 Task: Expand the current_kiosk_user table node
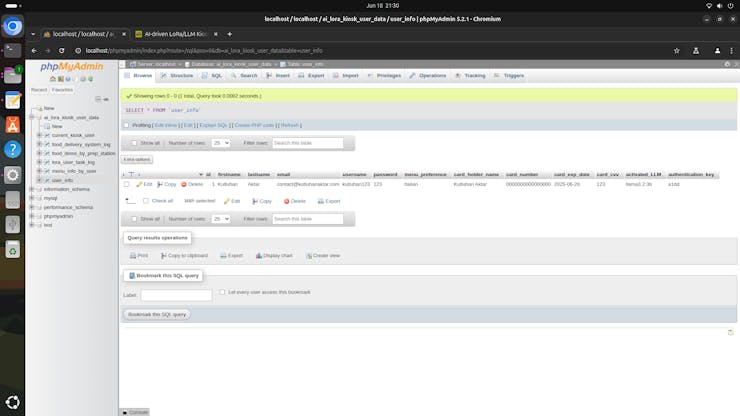[40, 135]
